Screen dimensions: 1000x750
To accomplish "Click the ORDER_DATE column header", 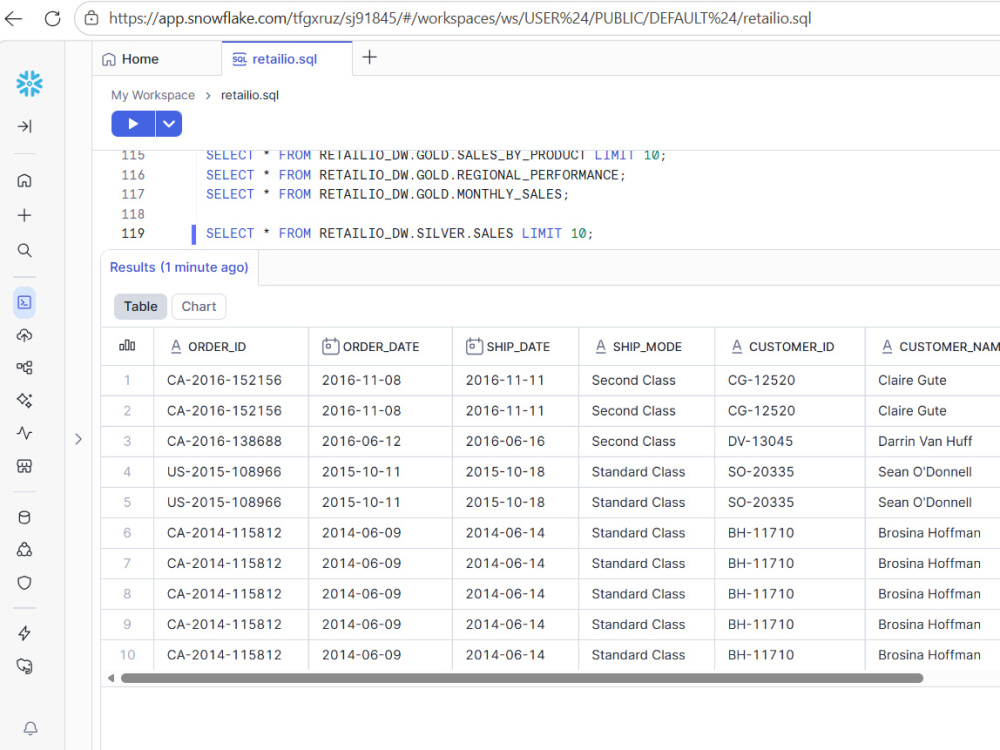I will pyautogui.click(x=380, y=346).
